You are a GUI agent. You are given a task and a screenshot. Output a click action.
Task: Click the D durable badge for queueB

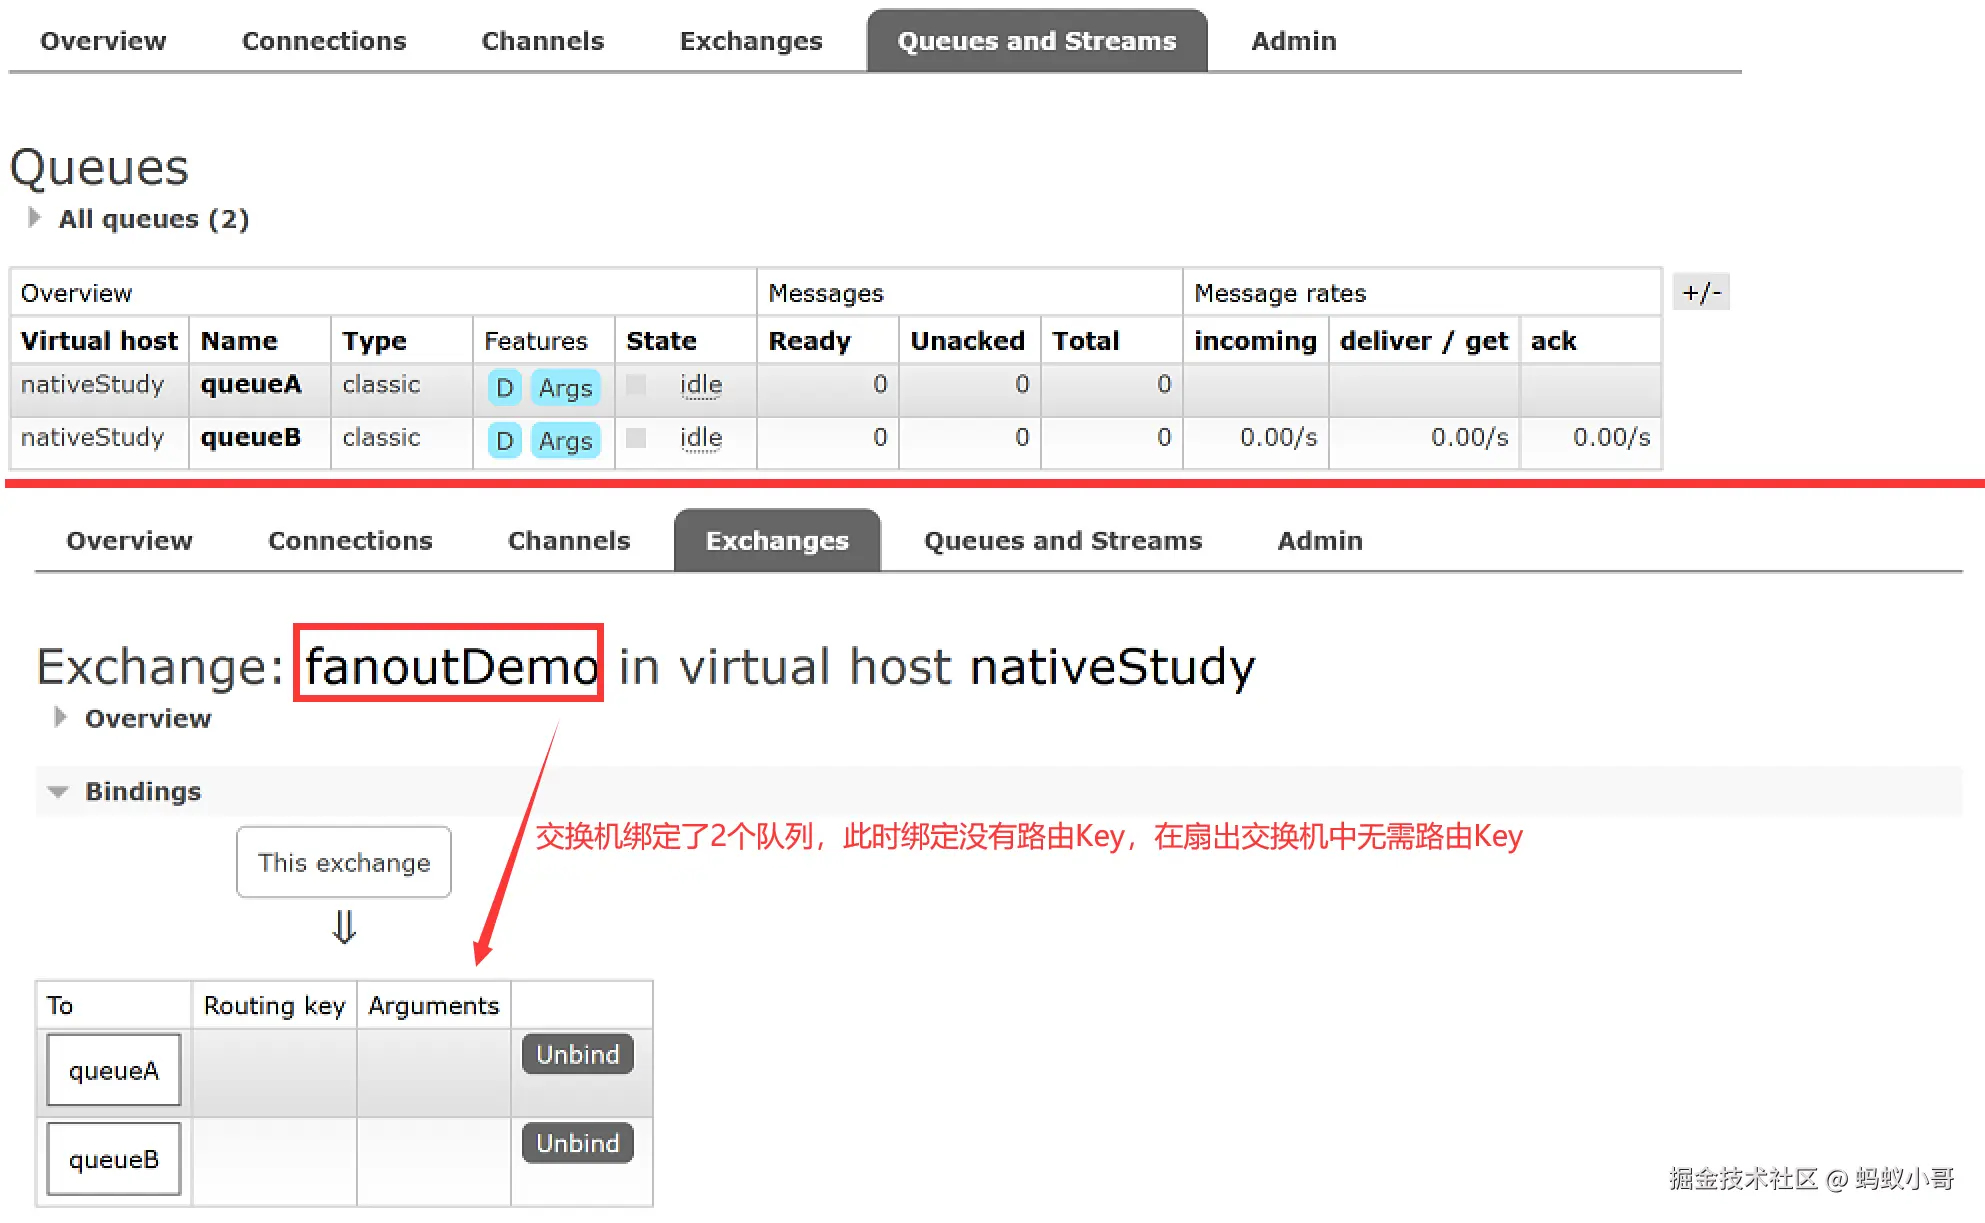pyautogui.click(x=505, y=441)
